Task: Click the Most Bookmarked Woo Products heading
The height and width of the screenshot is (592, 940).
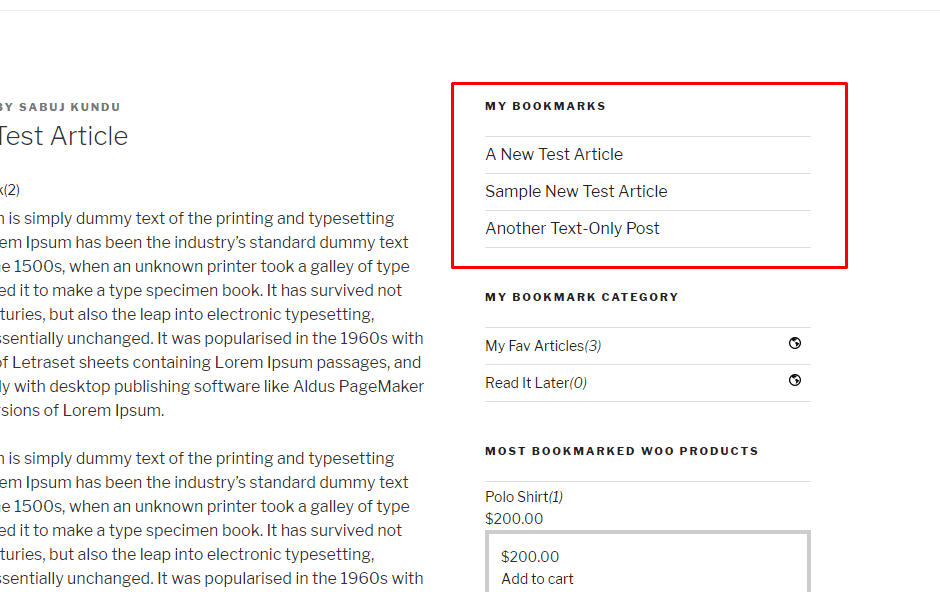Action: (621, 451)
